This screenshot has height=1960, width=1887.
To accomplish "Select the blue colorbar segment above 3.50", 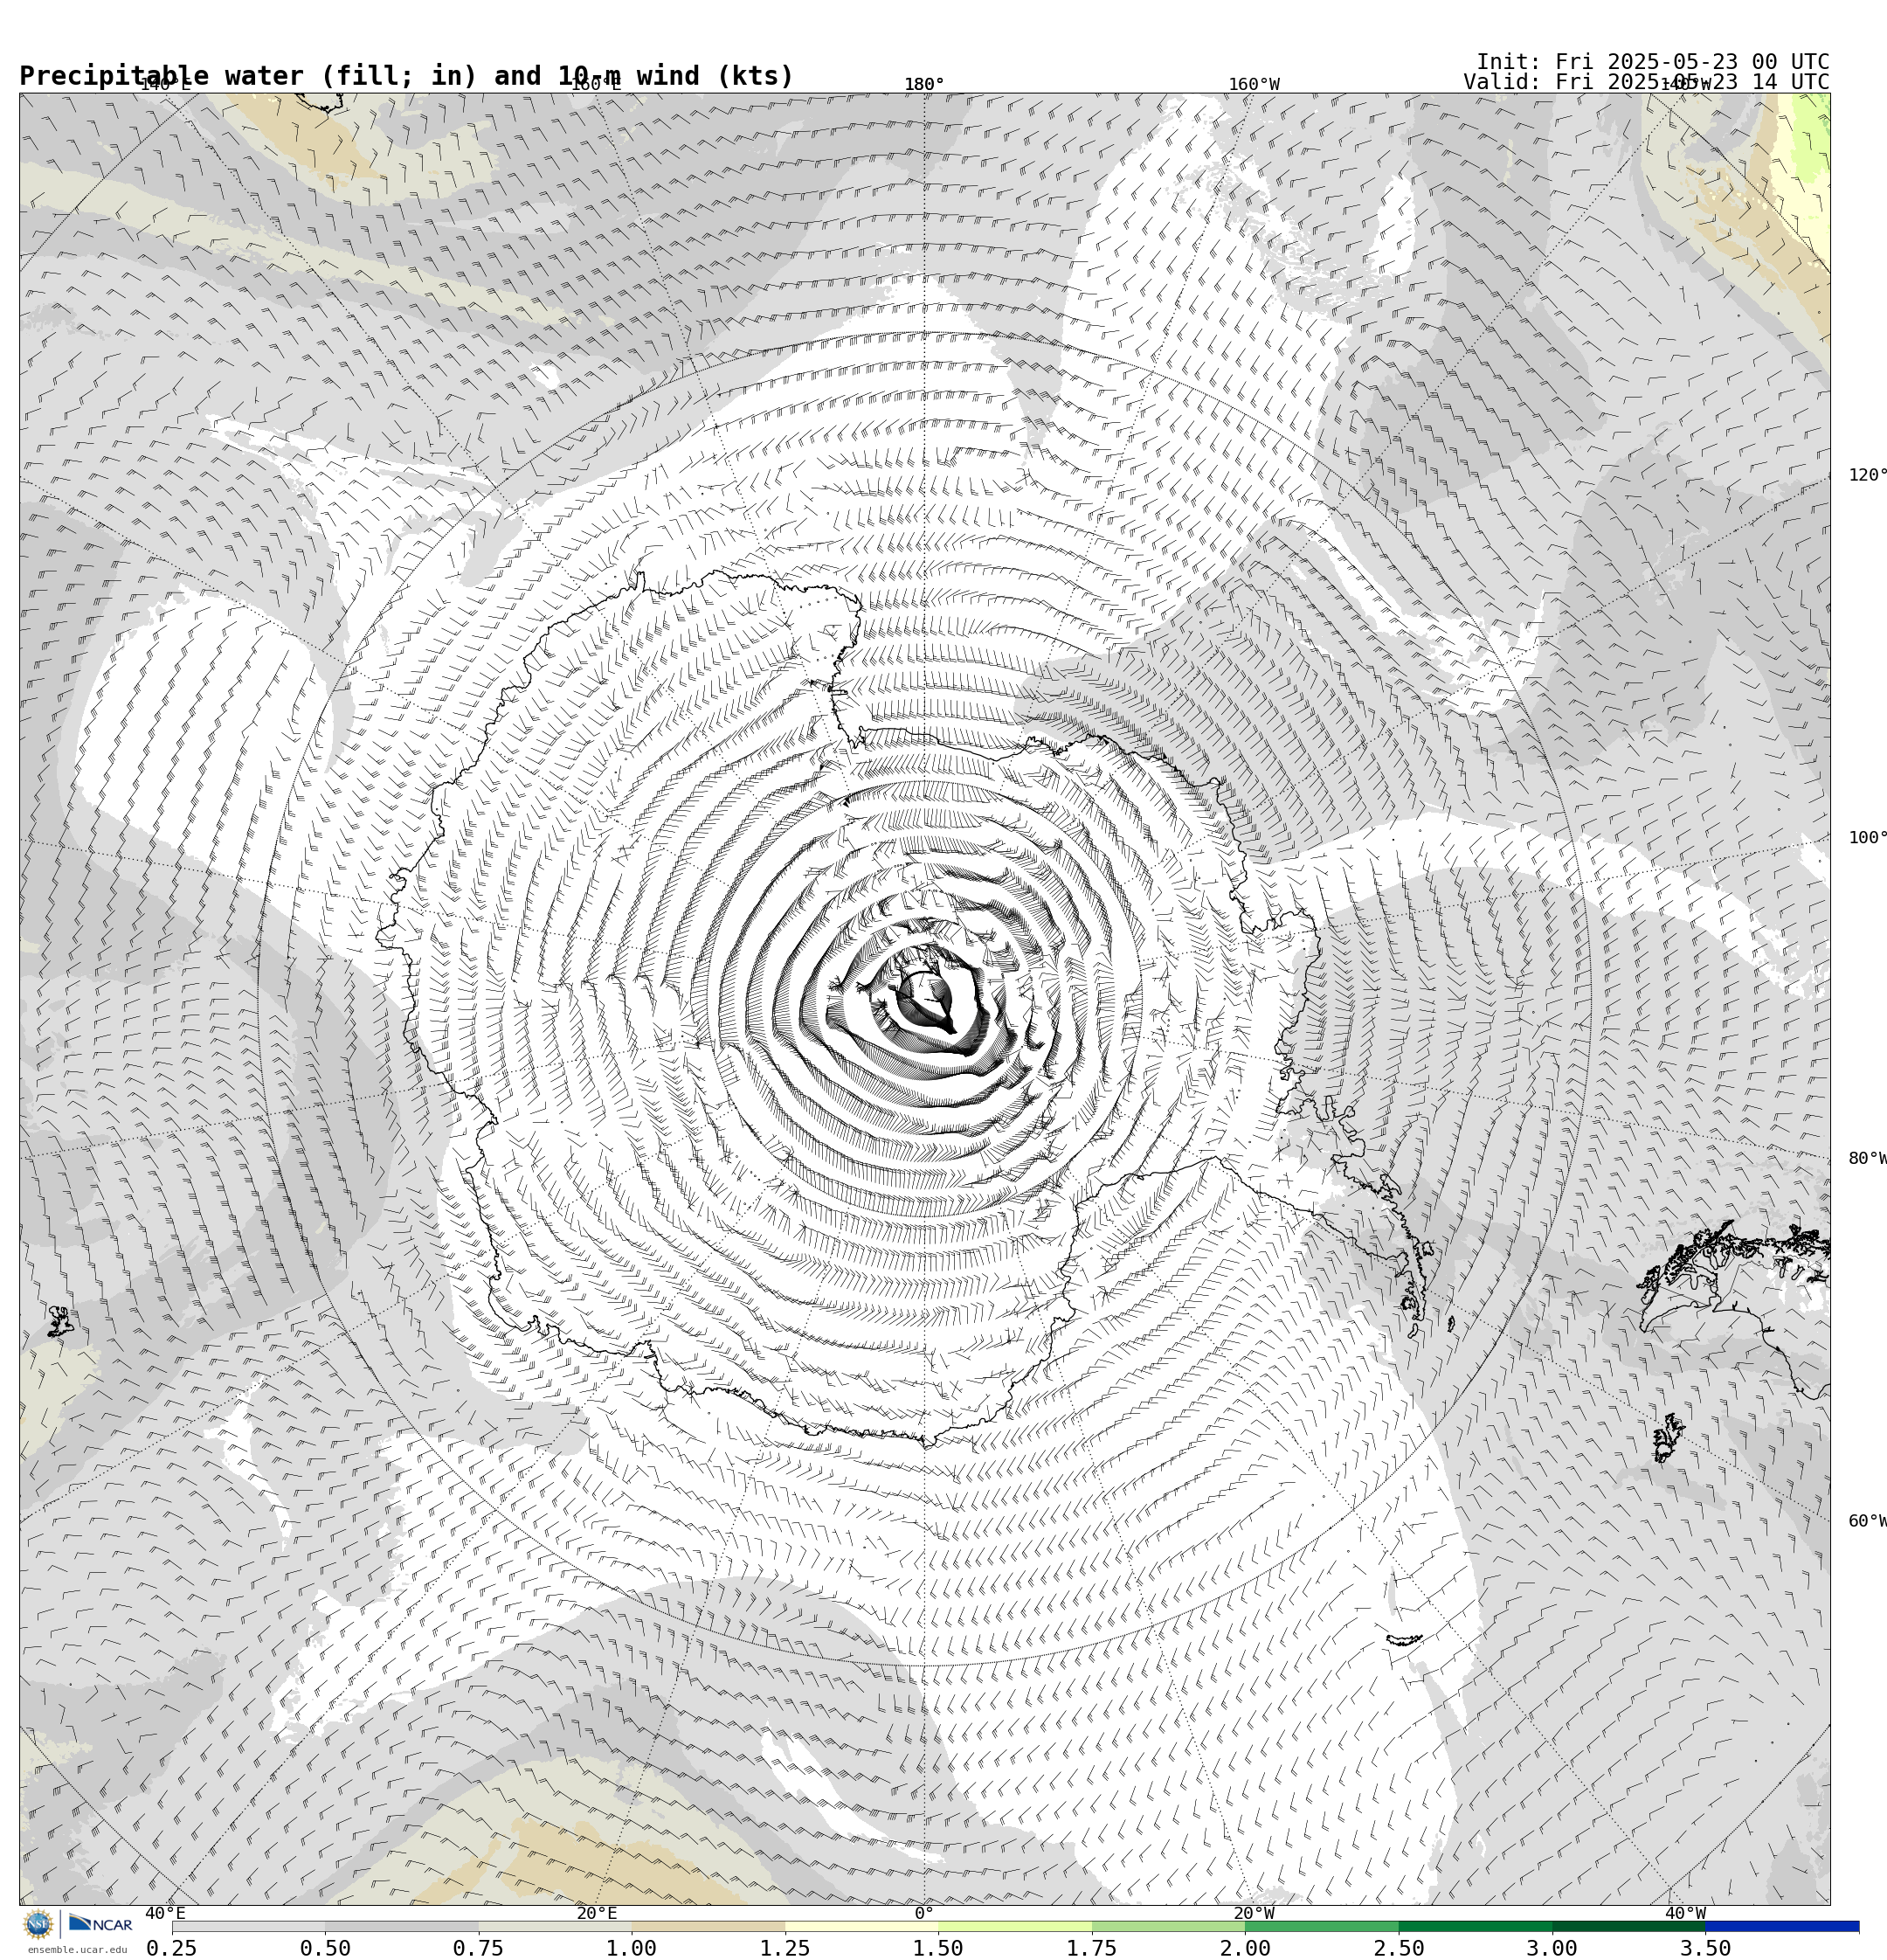I will point(1782,1926).
